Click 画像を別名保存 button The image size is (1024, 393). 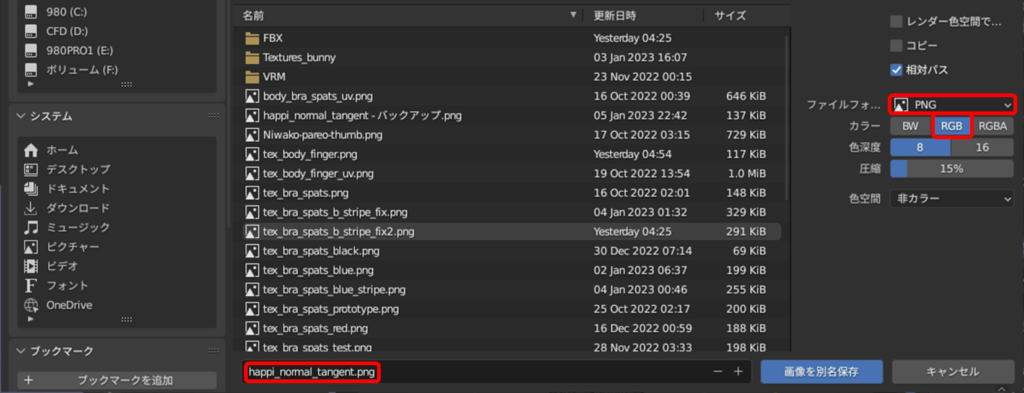(822, 371)
